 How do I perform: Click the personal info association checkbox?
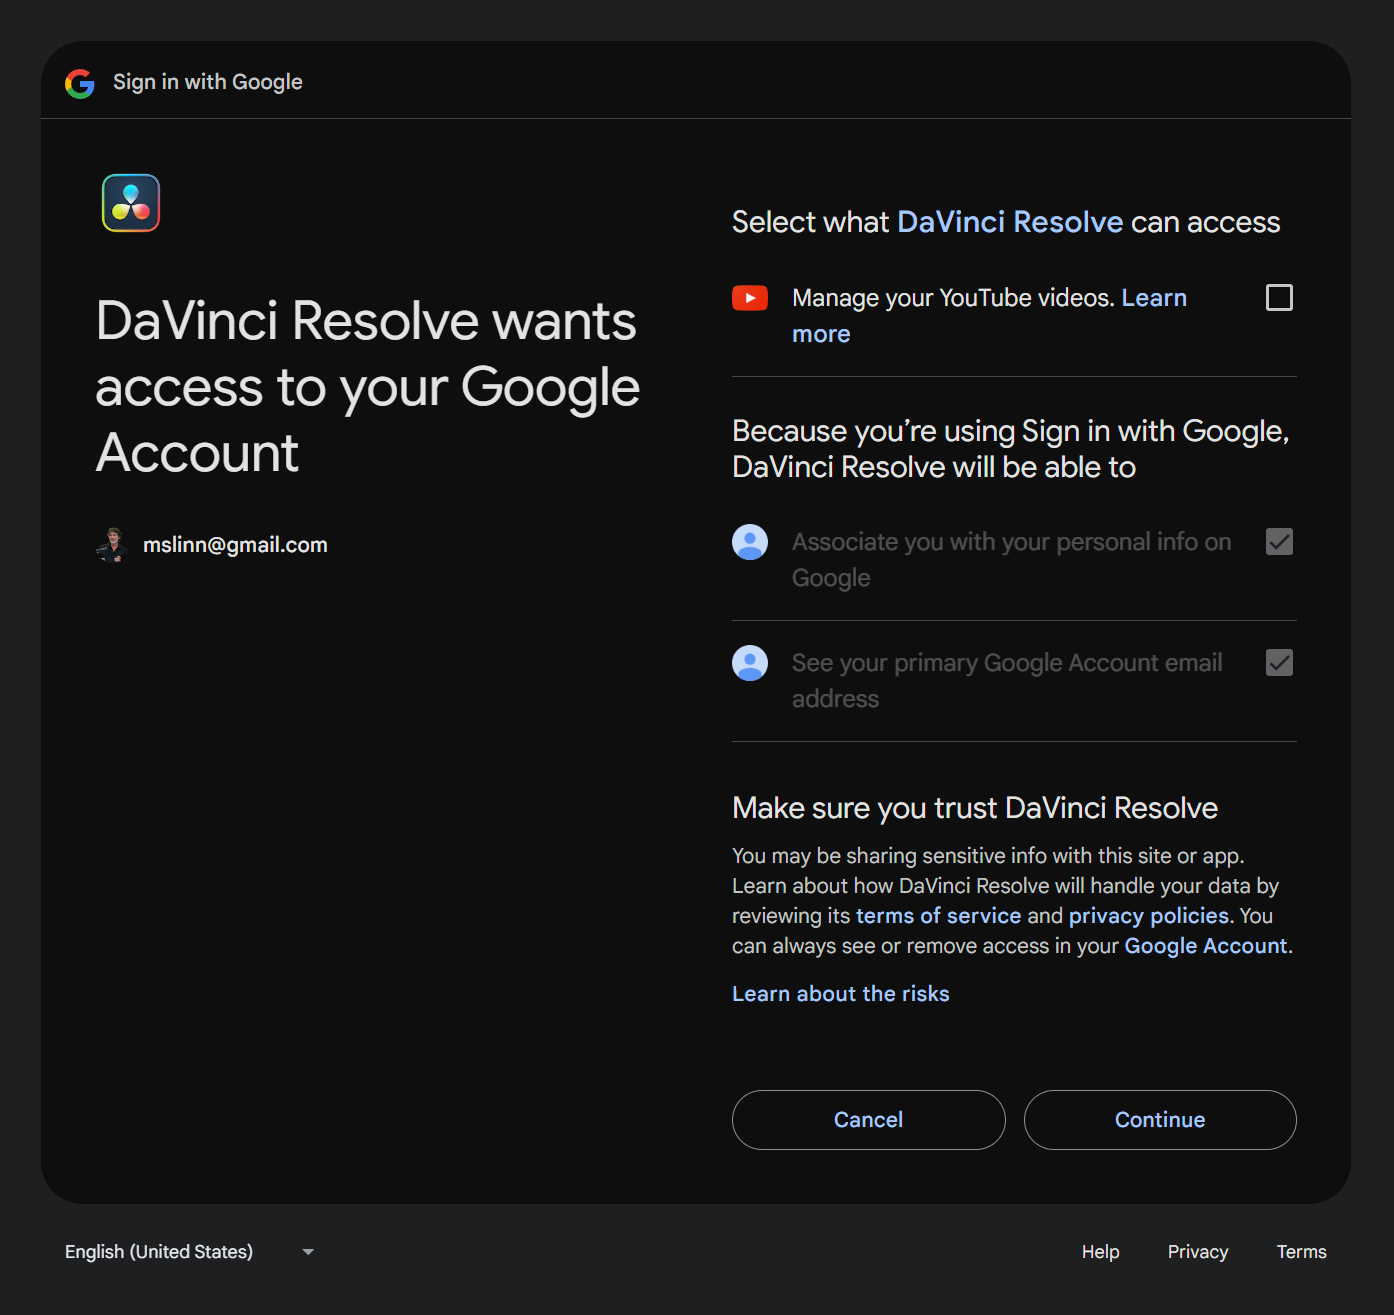[x=1279, y=542]
